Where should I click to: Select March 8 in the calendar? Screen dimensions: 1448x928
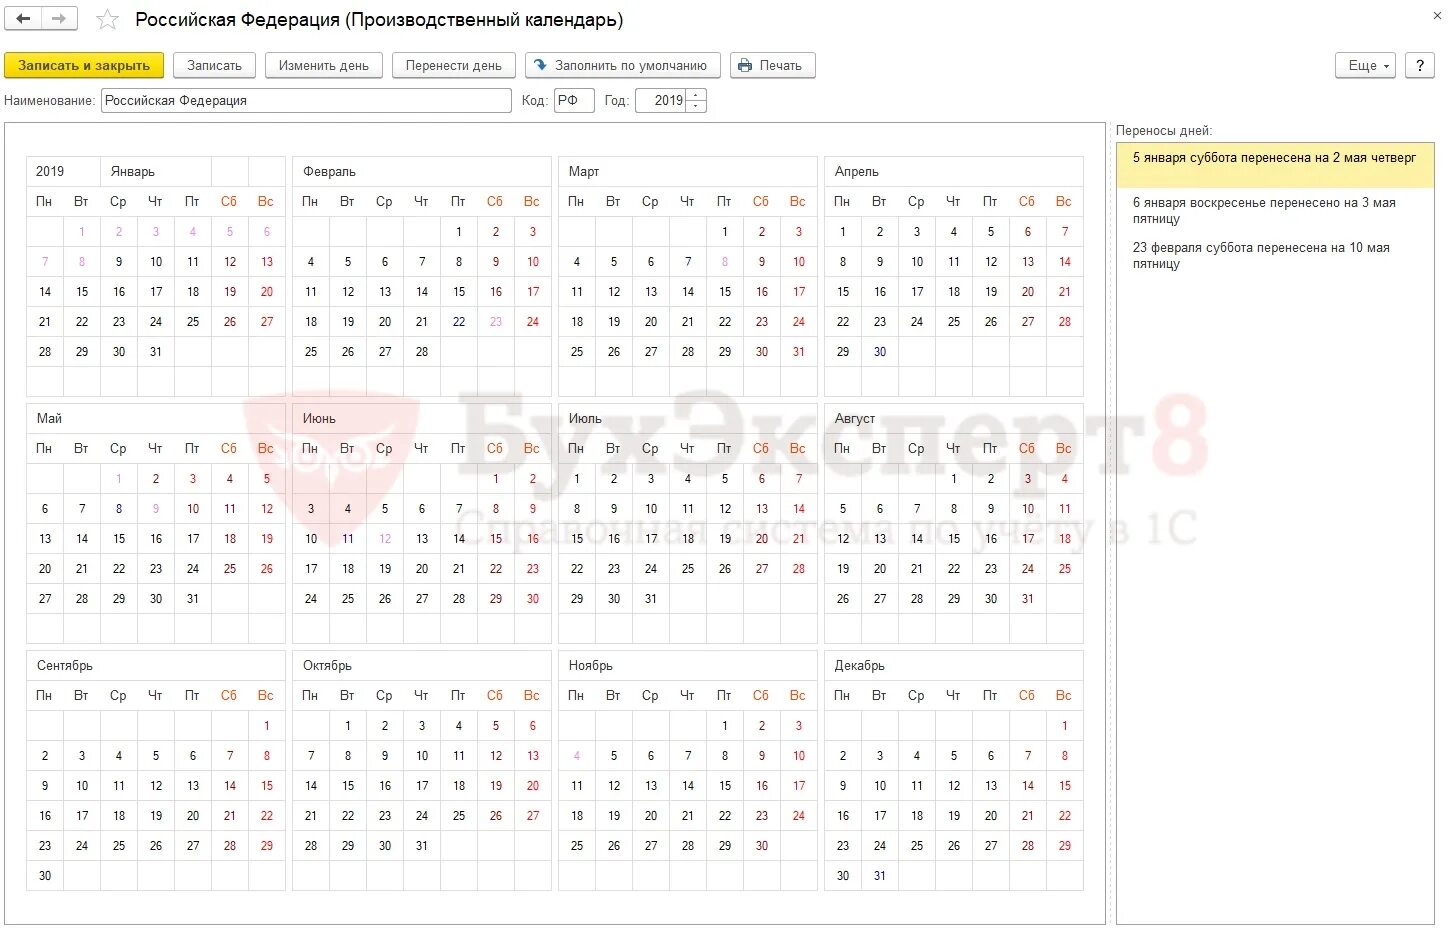725,262
